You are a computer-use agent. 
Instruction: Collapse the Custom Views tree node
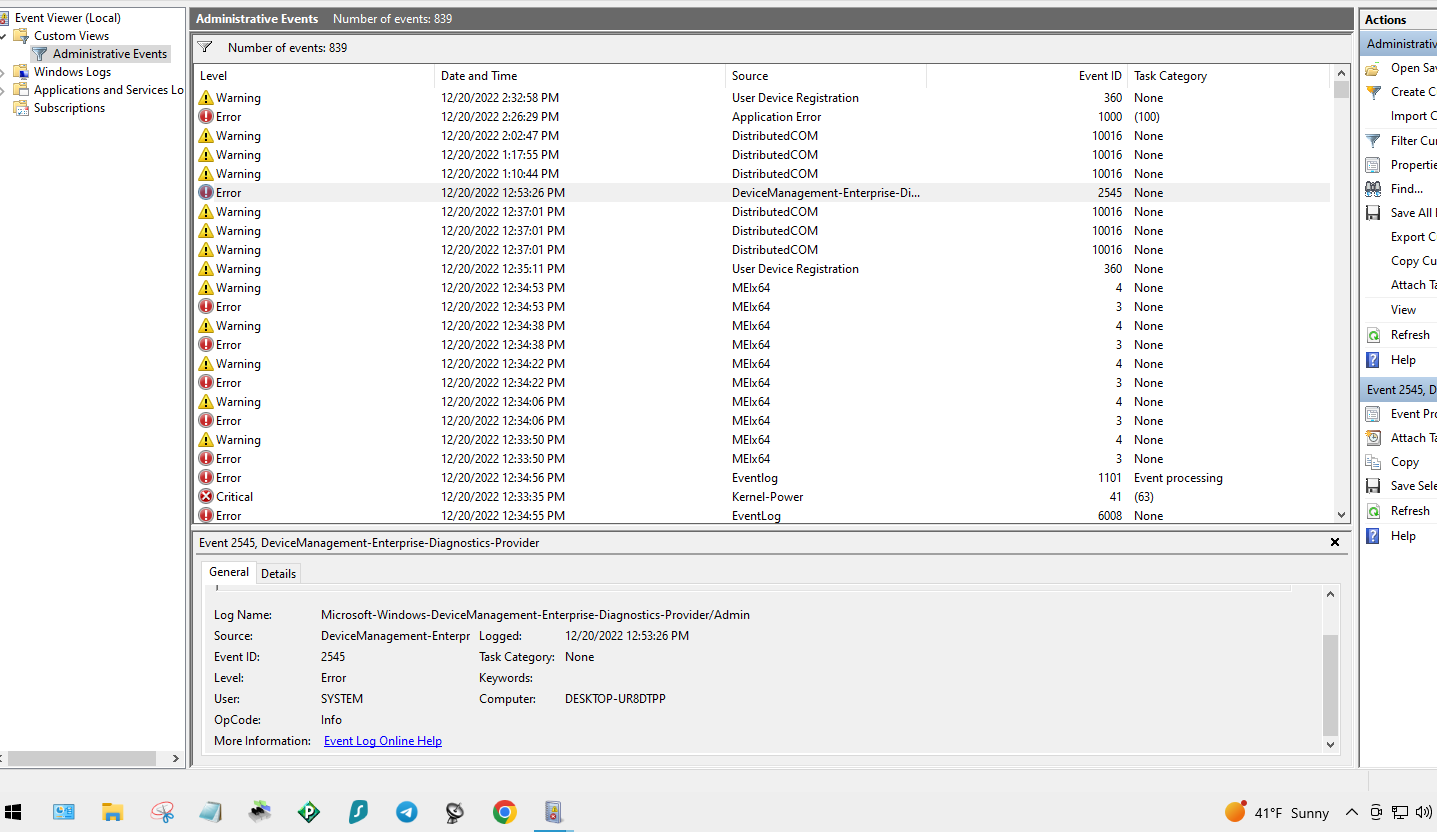(x=4, y=36)
